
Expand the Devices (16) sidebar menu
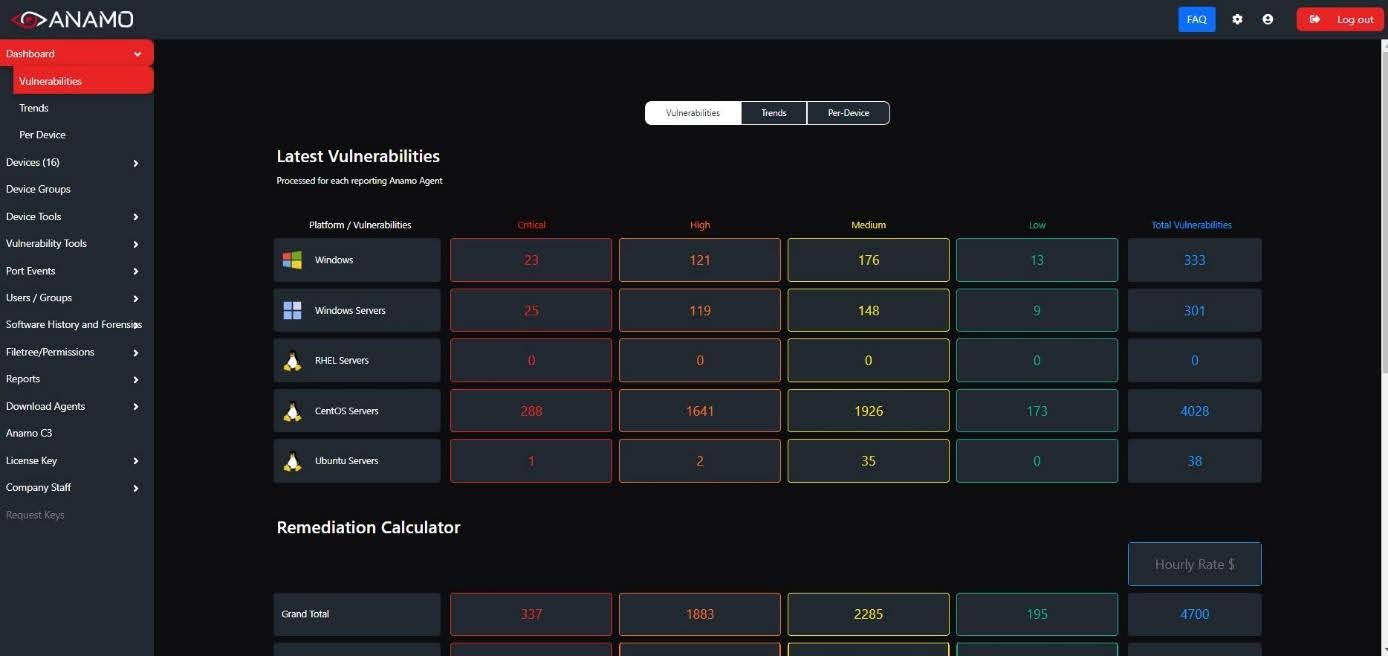tap(136, 163)
